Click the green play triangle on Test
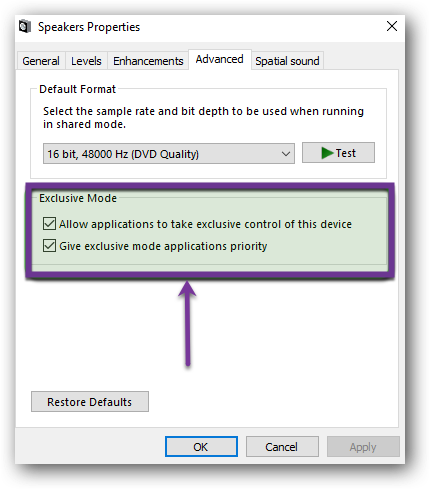Screen dimensions: 430x489 click(x=327, y=153)
